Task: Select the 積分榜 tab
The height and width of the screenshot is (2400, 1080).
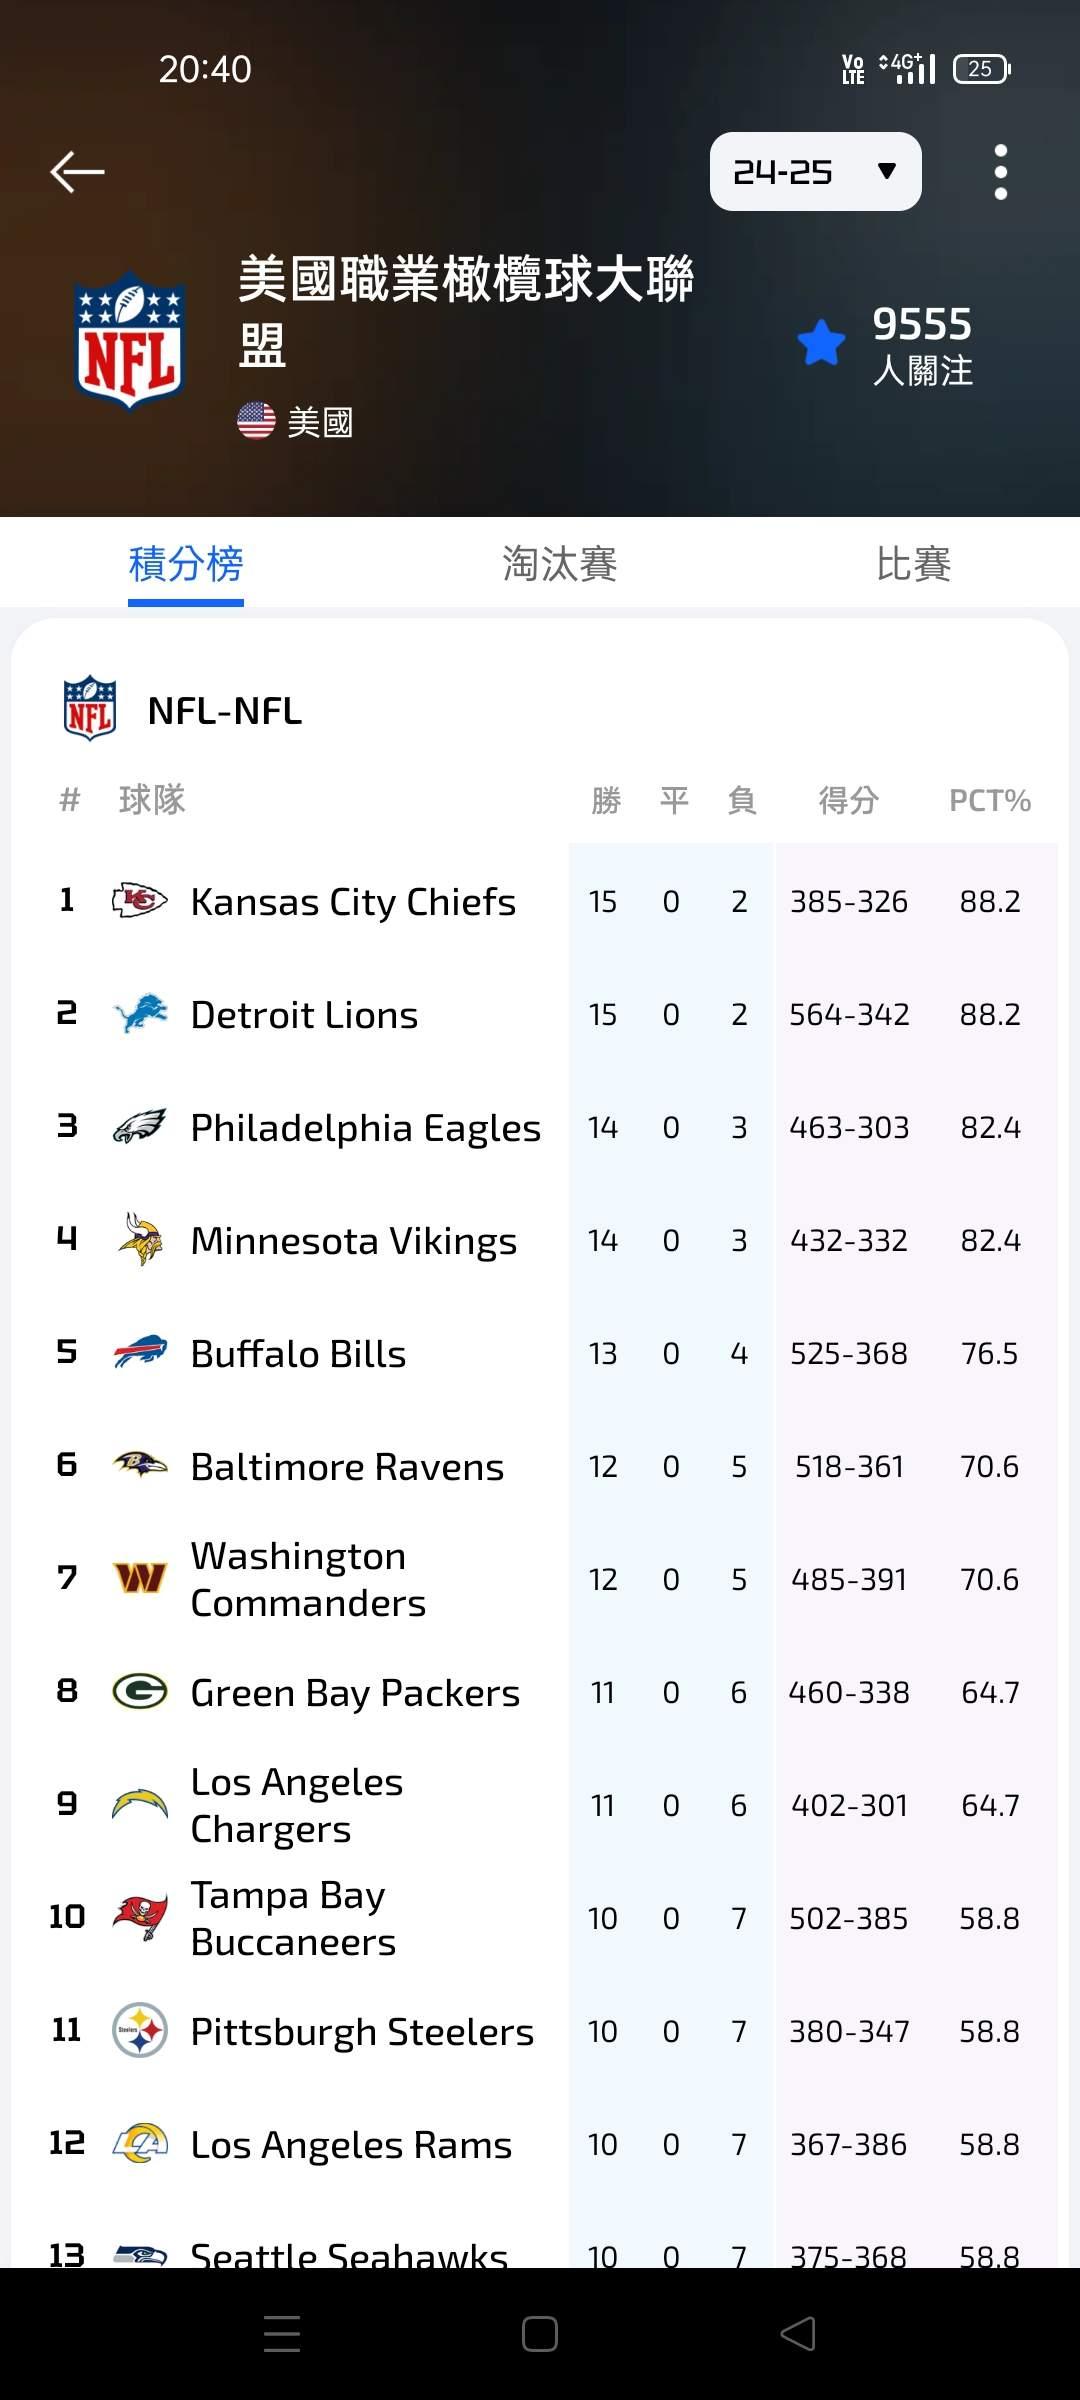Action: click(186, 564)
